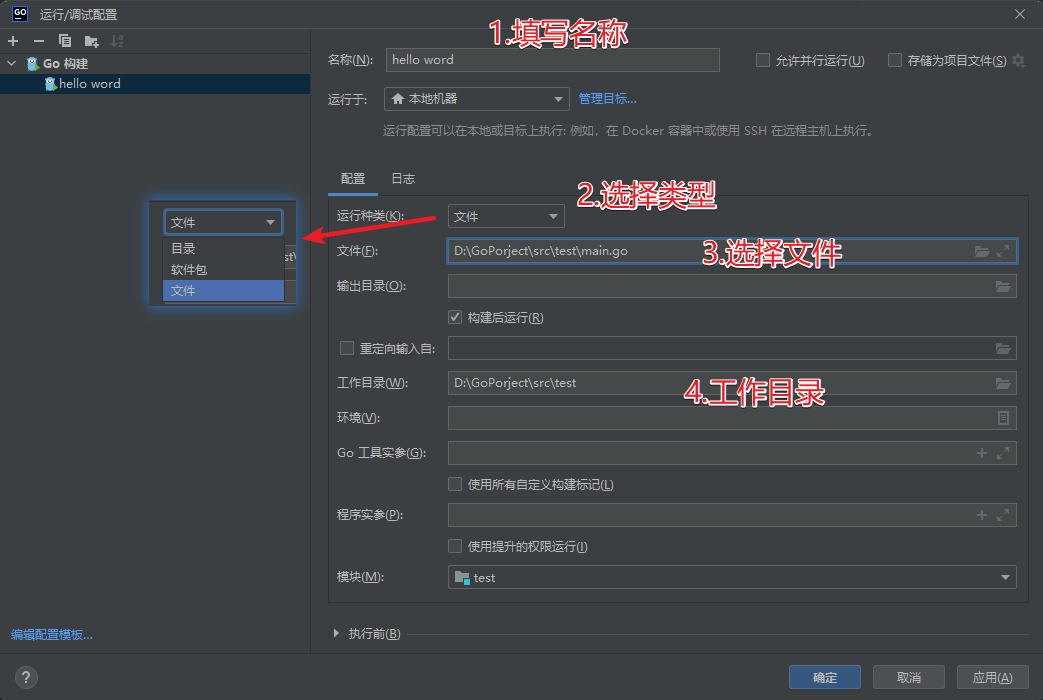This screenshot has width=1043, height=700.
Task: Open the folder browser for the 文件 field
Action: [982, 251]
